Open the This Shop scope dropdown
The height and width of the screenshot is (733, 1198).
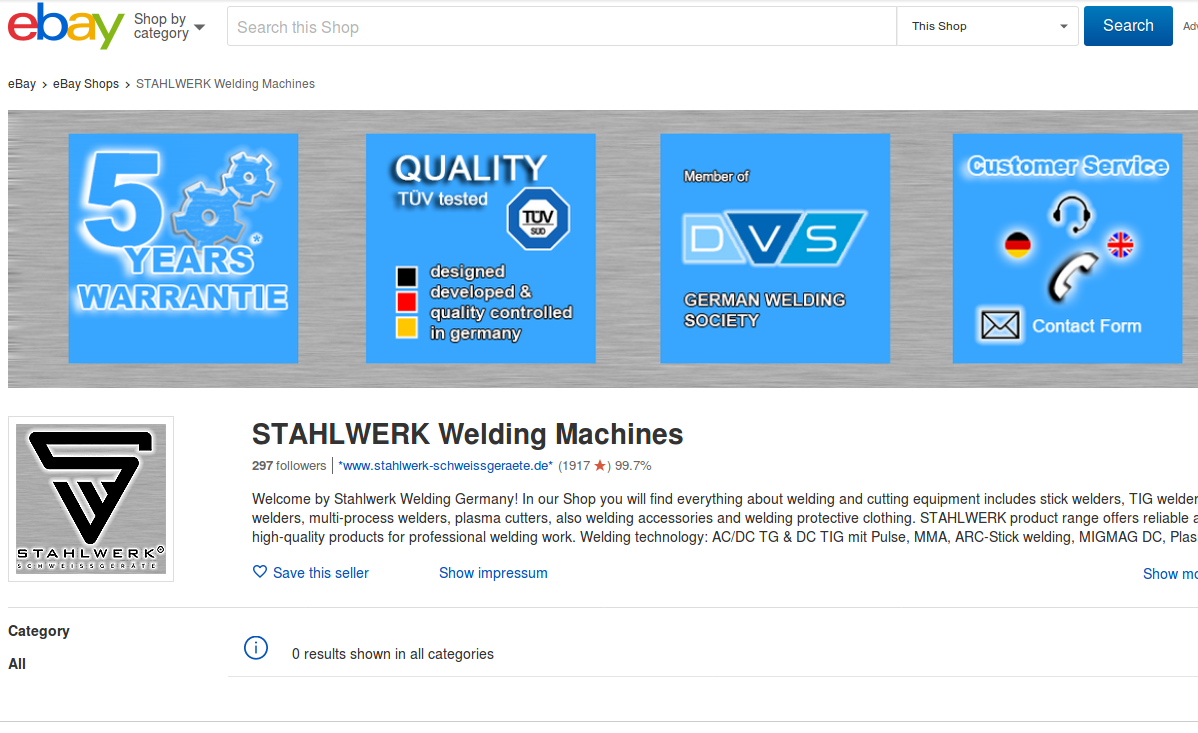pyautogui.click(x=987, y=27)
